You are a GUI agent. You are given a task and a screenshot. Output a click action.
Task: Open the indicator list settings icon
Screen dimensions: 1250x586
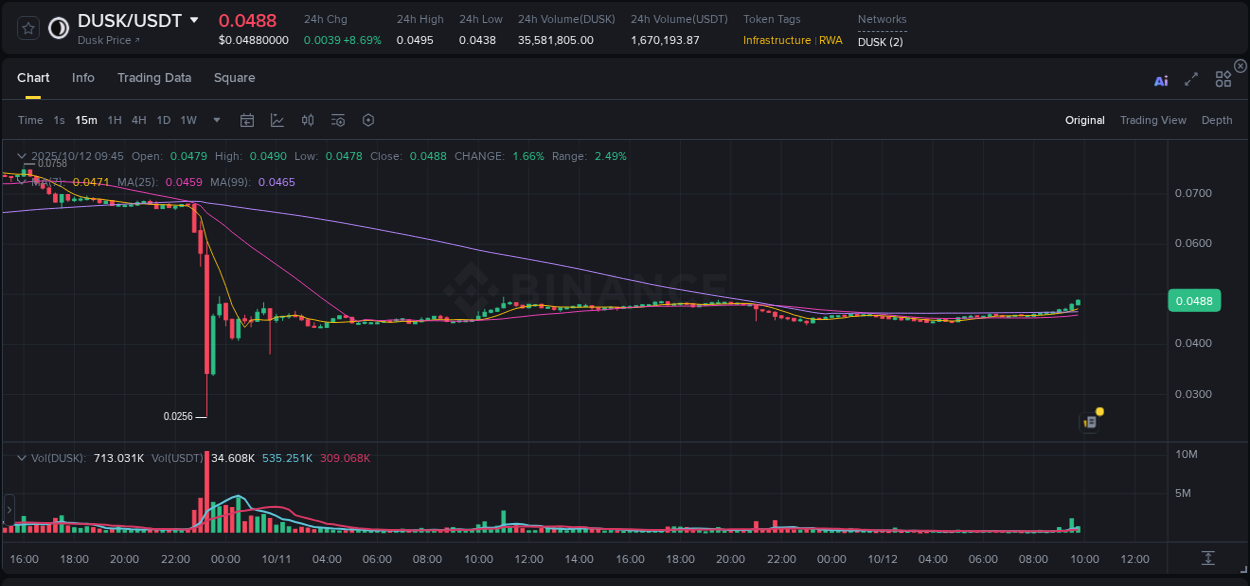pyautogui.click(x=338, y=119)
